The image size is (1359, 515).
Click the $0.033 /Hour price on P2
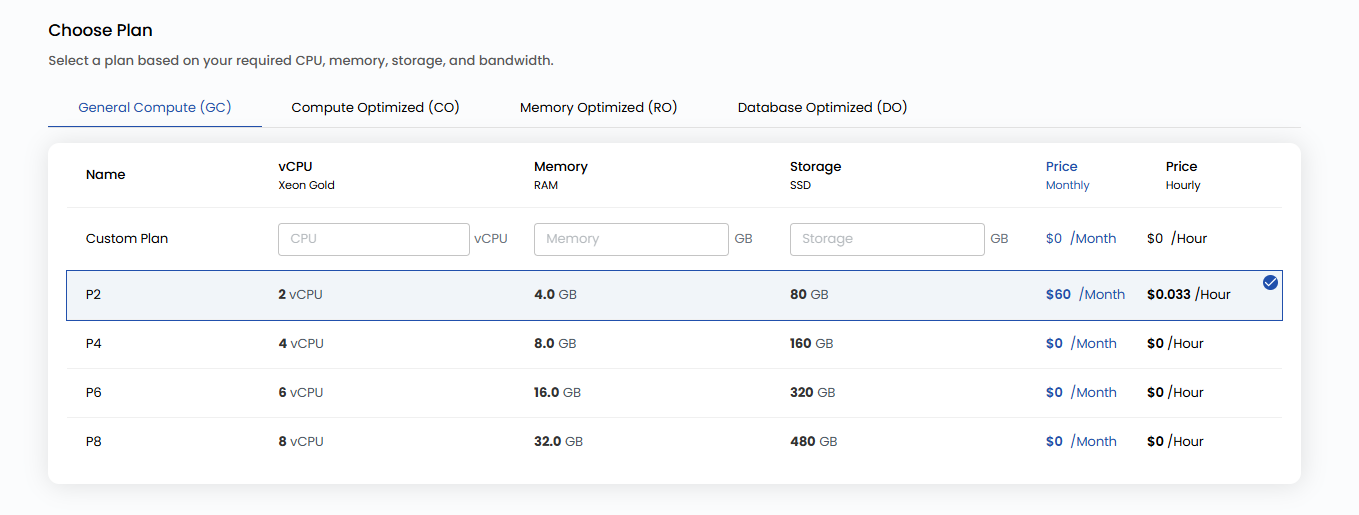click(x=1188, y=295)
